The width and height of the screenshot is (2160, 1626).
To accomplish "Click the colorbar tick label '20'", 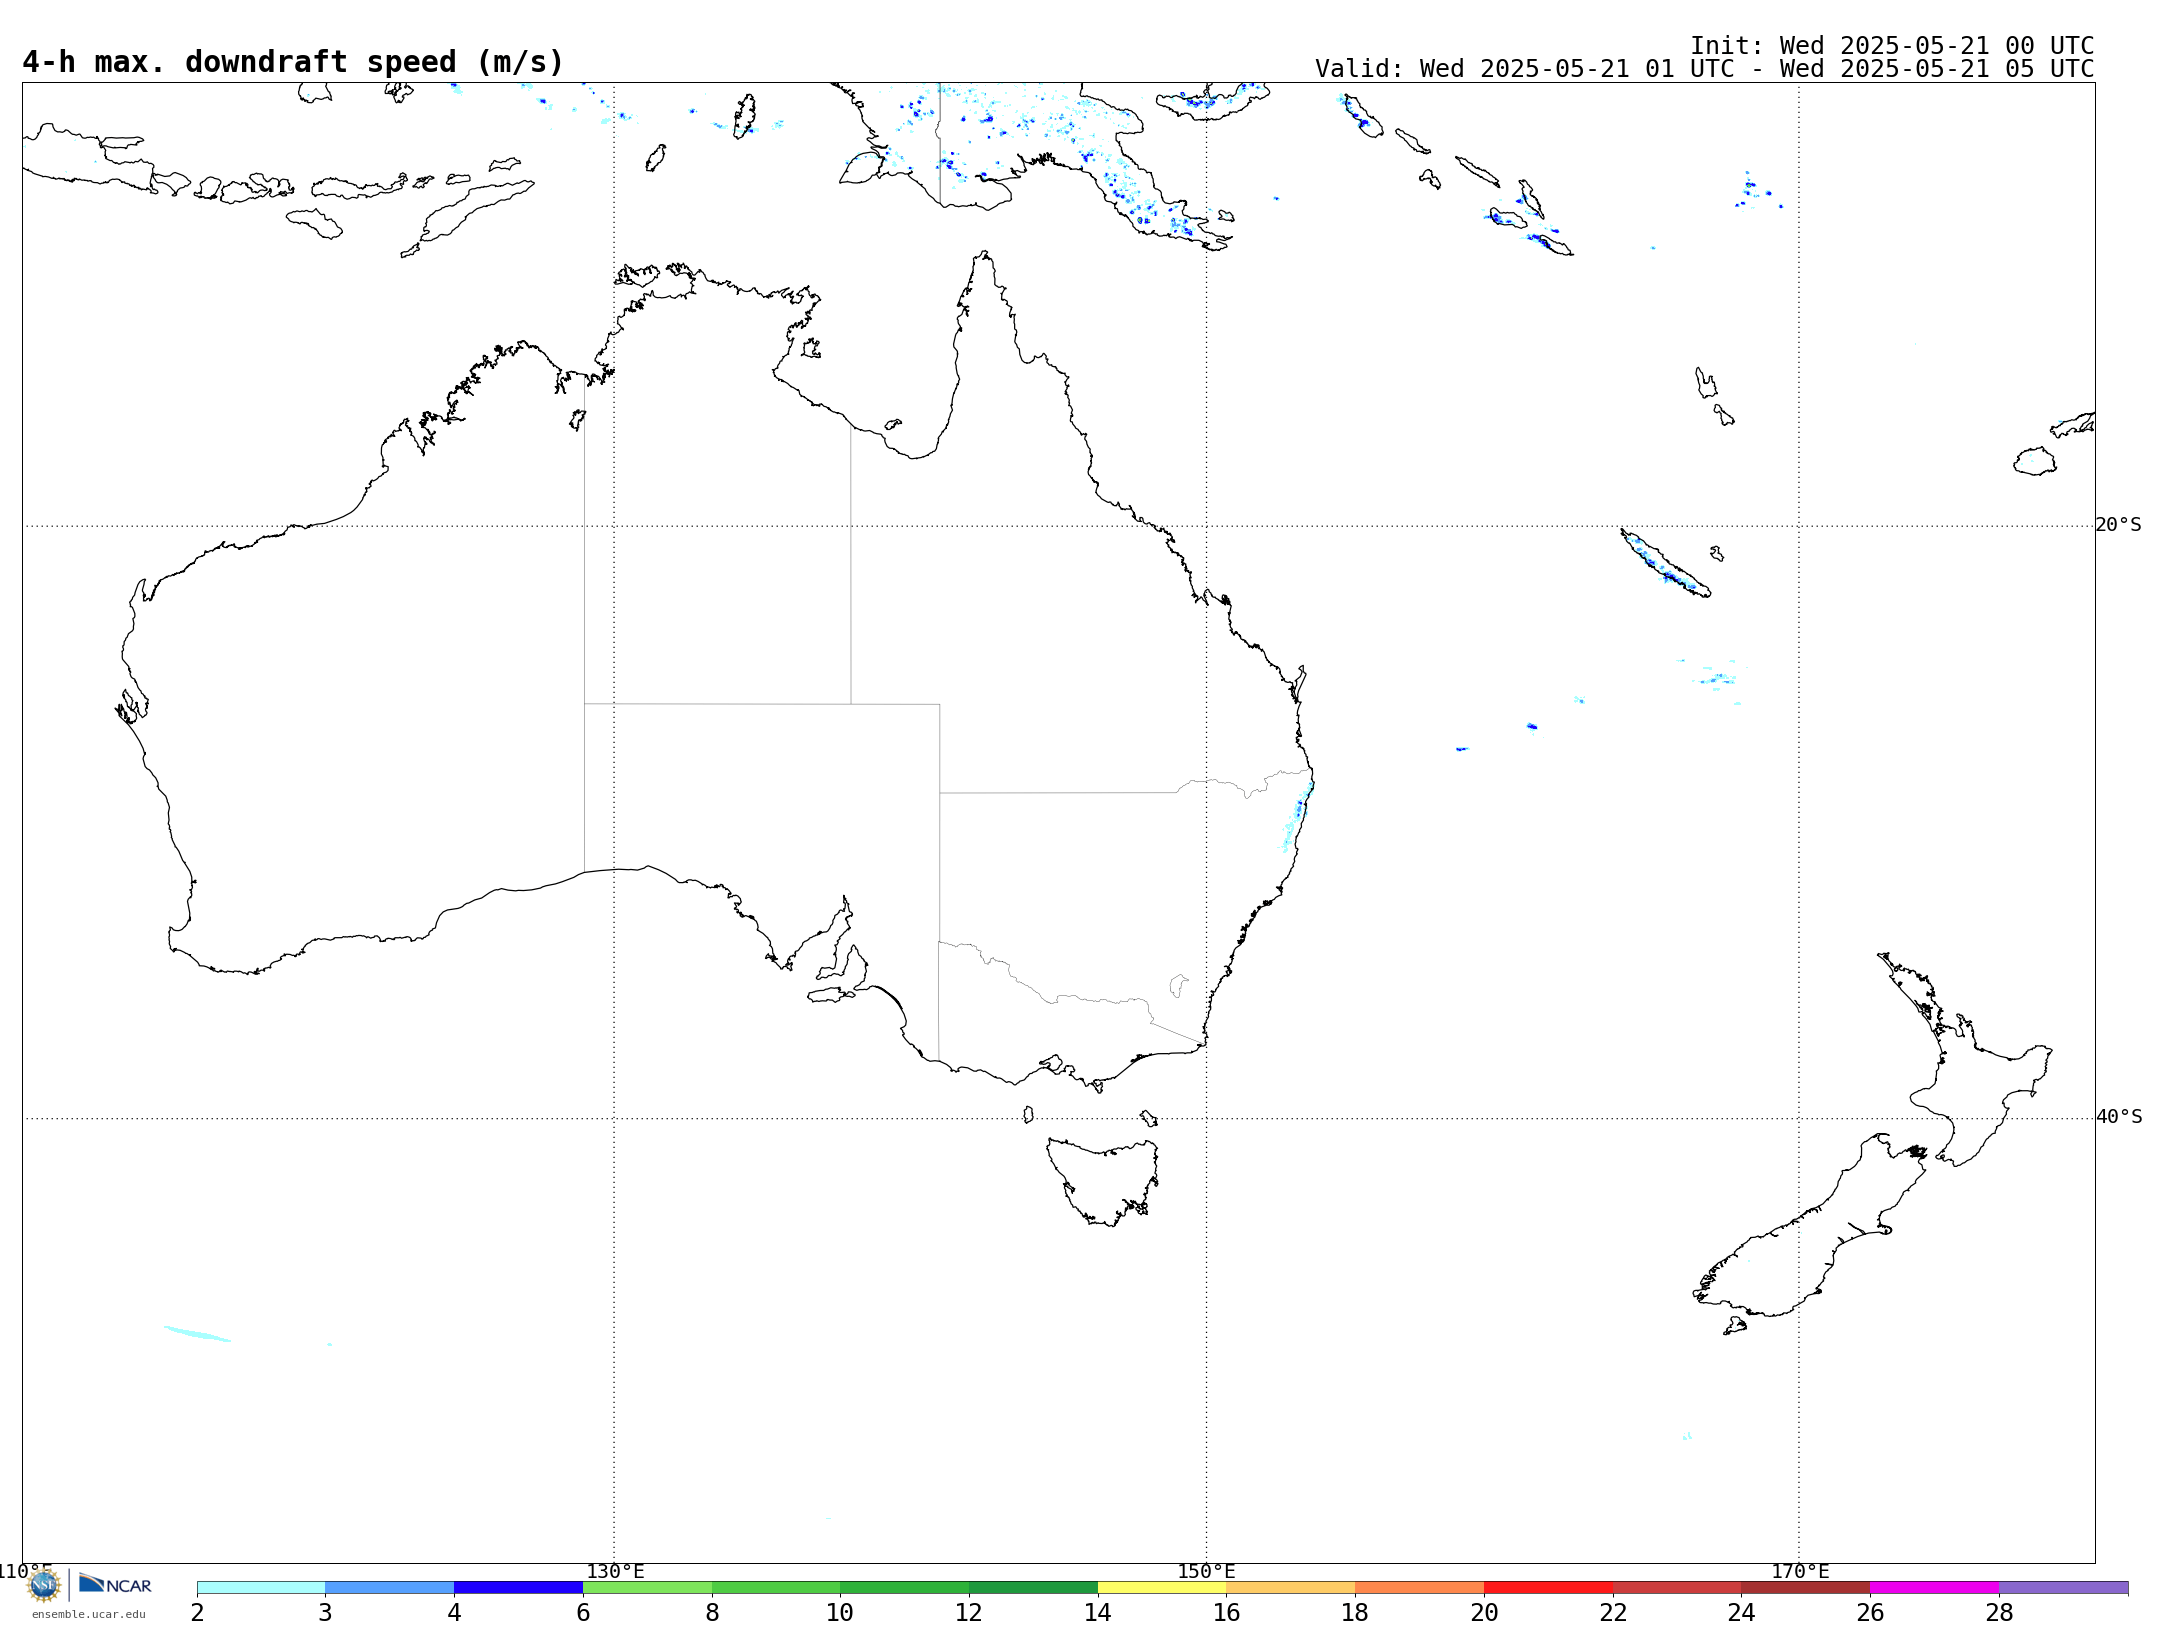I will point(1484,1613).
